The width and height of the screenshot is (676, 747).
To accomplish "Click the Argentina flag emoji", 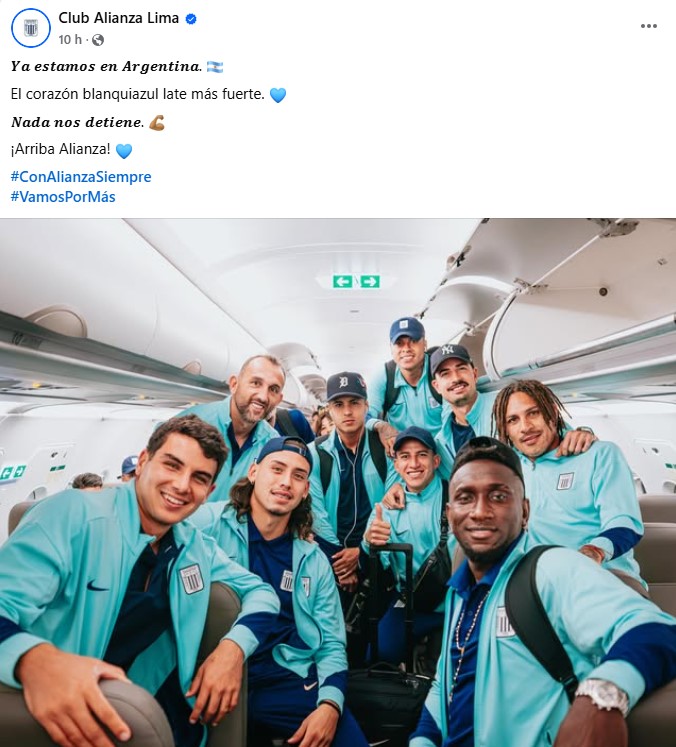I will tap(215, 67).
